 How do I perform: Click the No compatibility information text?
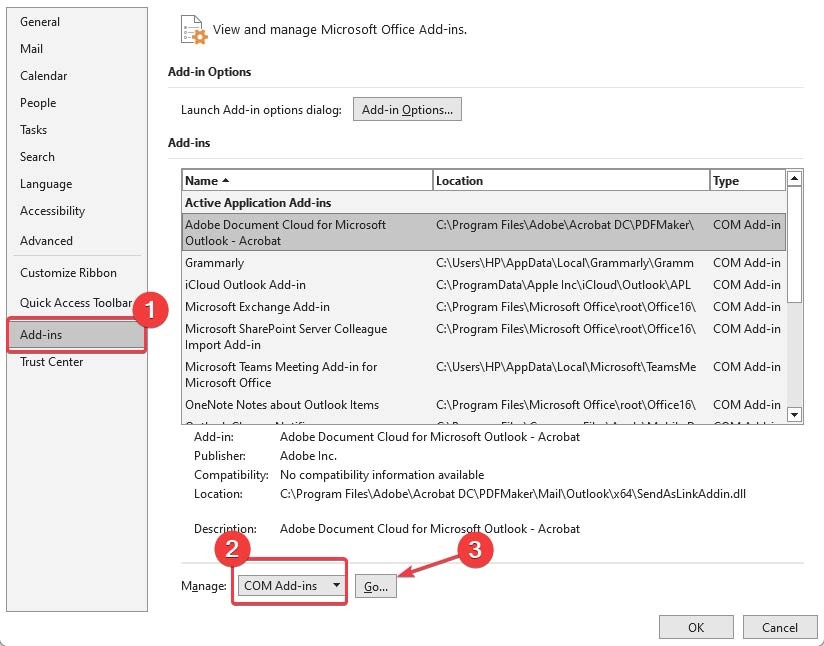tap(382, 475)
